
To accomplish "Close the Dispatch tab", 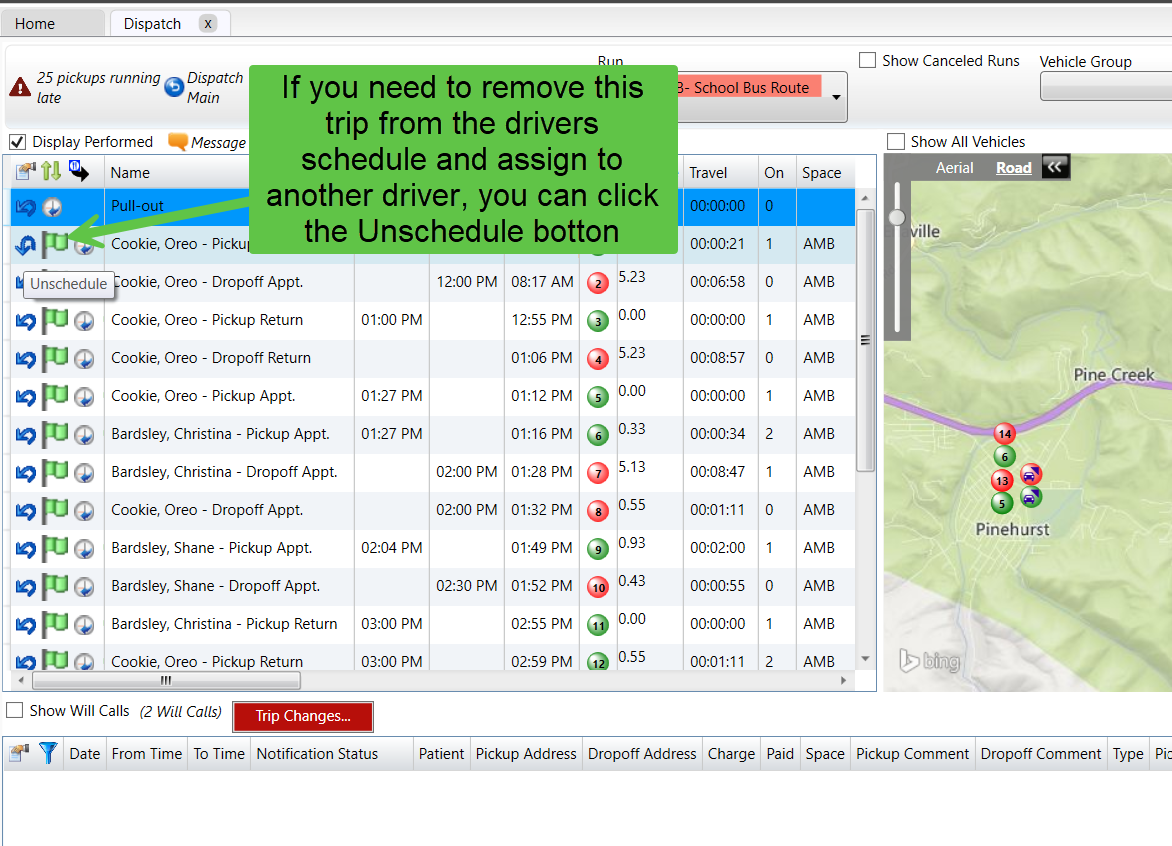I will point(208,24).
